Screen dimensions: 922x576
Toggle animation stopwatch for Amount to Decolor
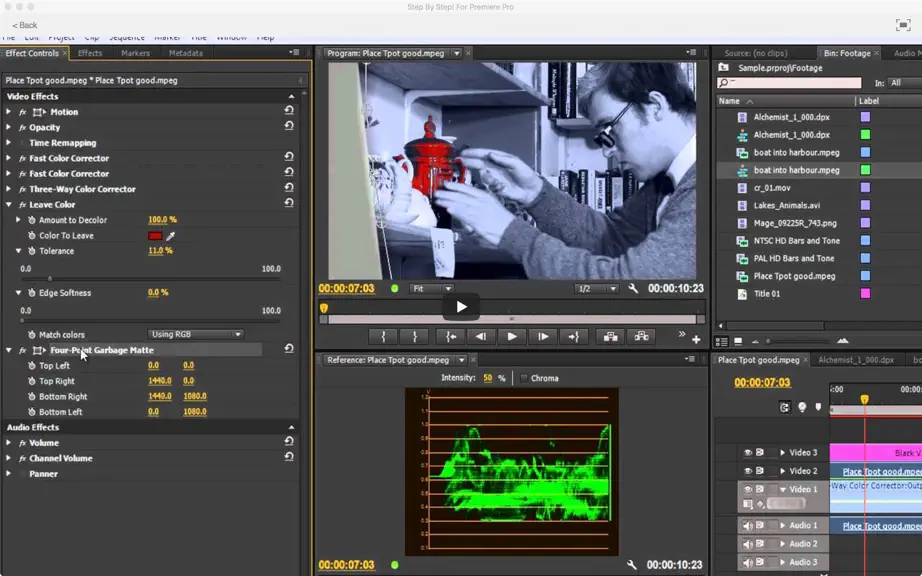point(32,220)
